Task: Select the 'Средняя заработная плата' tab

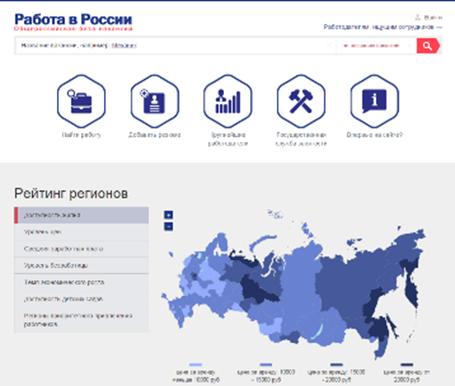Action: point(81,249)
